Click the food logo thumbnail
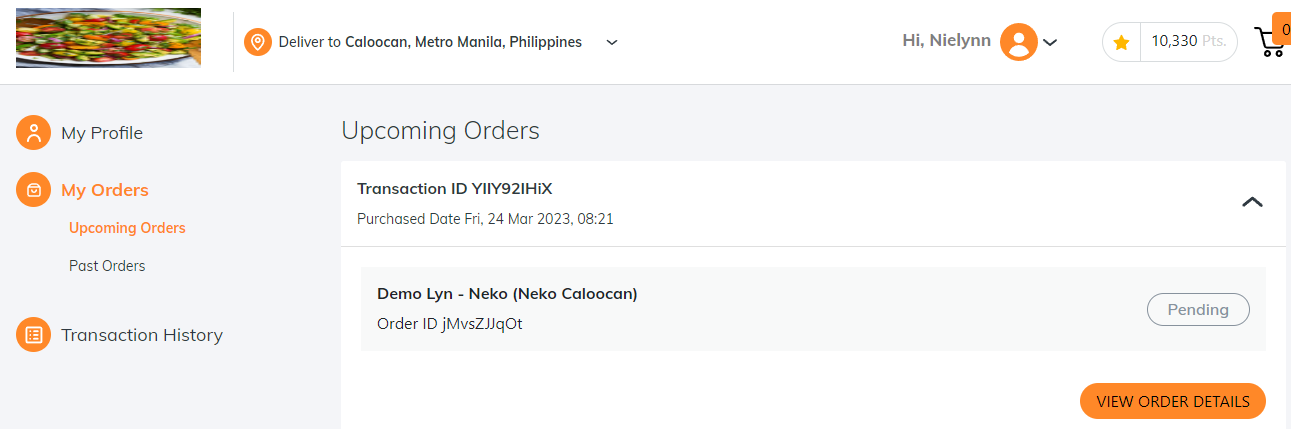The height and width of the screenshot is (429, 1291). 108,38
